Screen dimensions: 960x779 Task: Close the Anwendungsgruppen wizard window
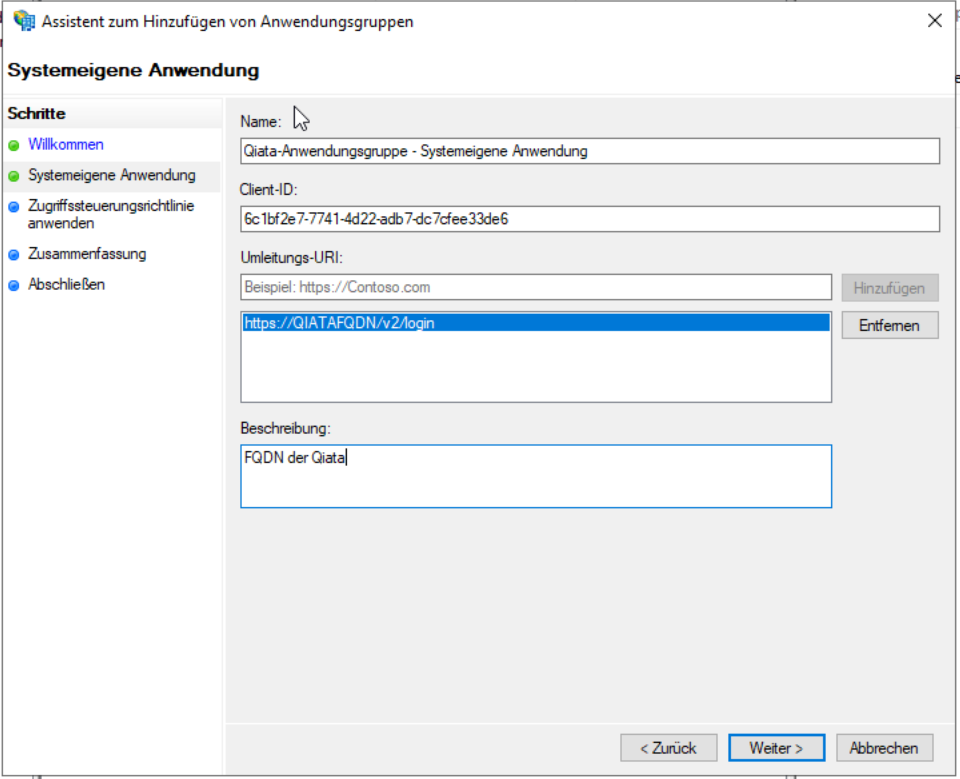coord(935,19)
